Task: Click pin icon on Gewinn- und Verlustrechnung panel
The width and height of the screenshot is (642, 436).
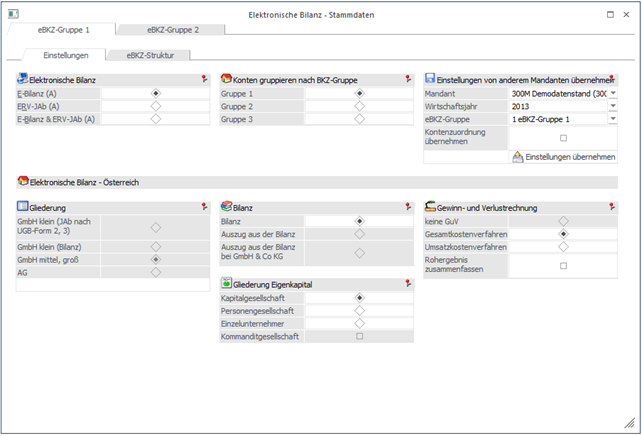Action: tap(611, 207)
